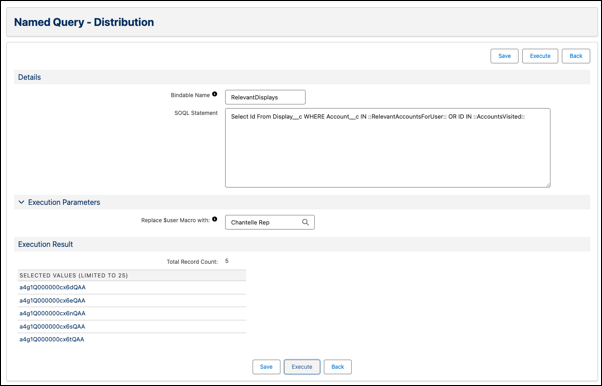Focus the Chantelle Rep user lookup field
Viewport: 602px width, 386px height.
coord(270,222)
